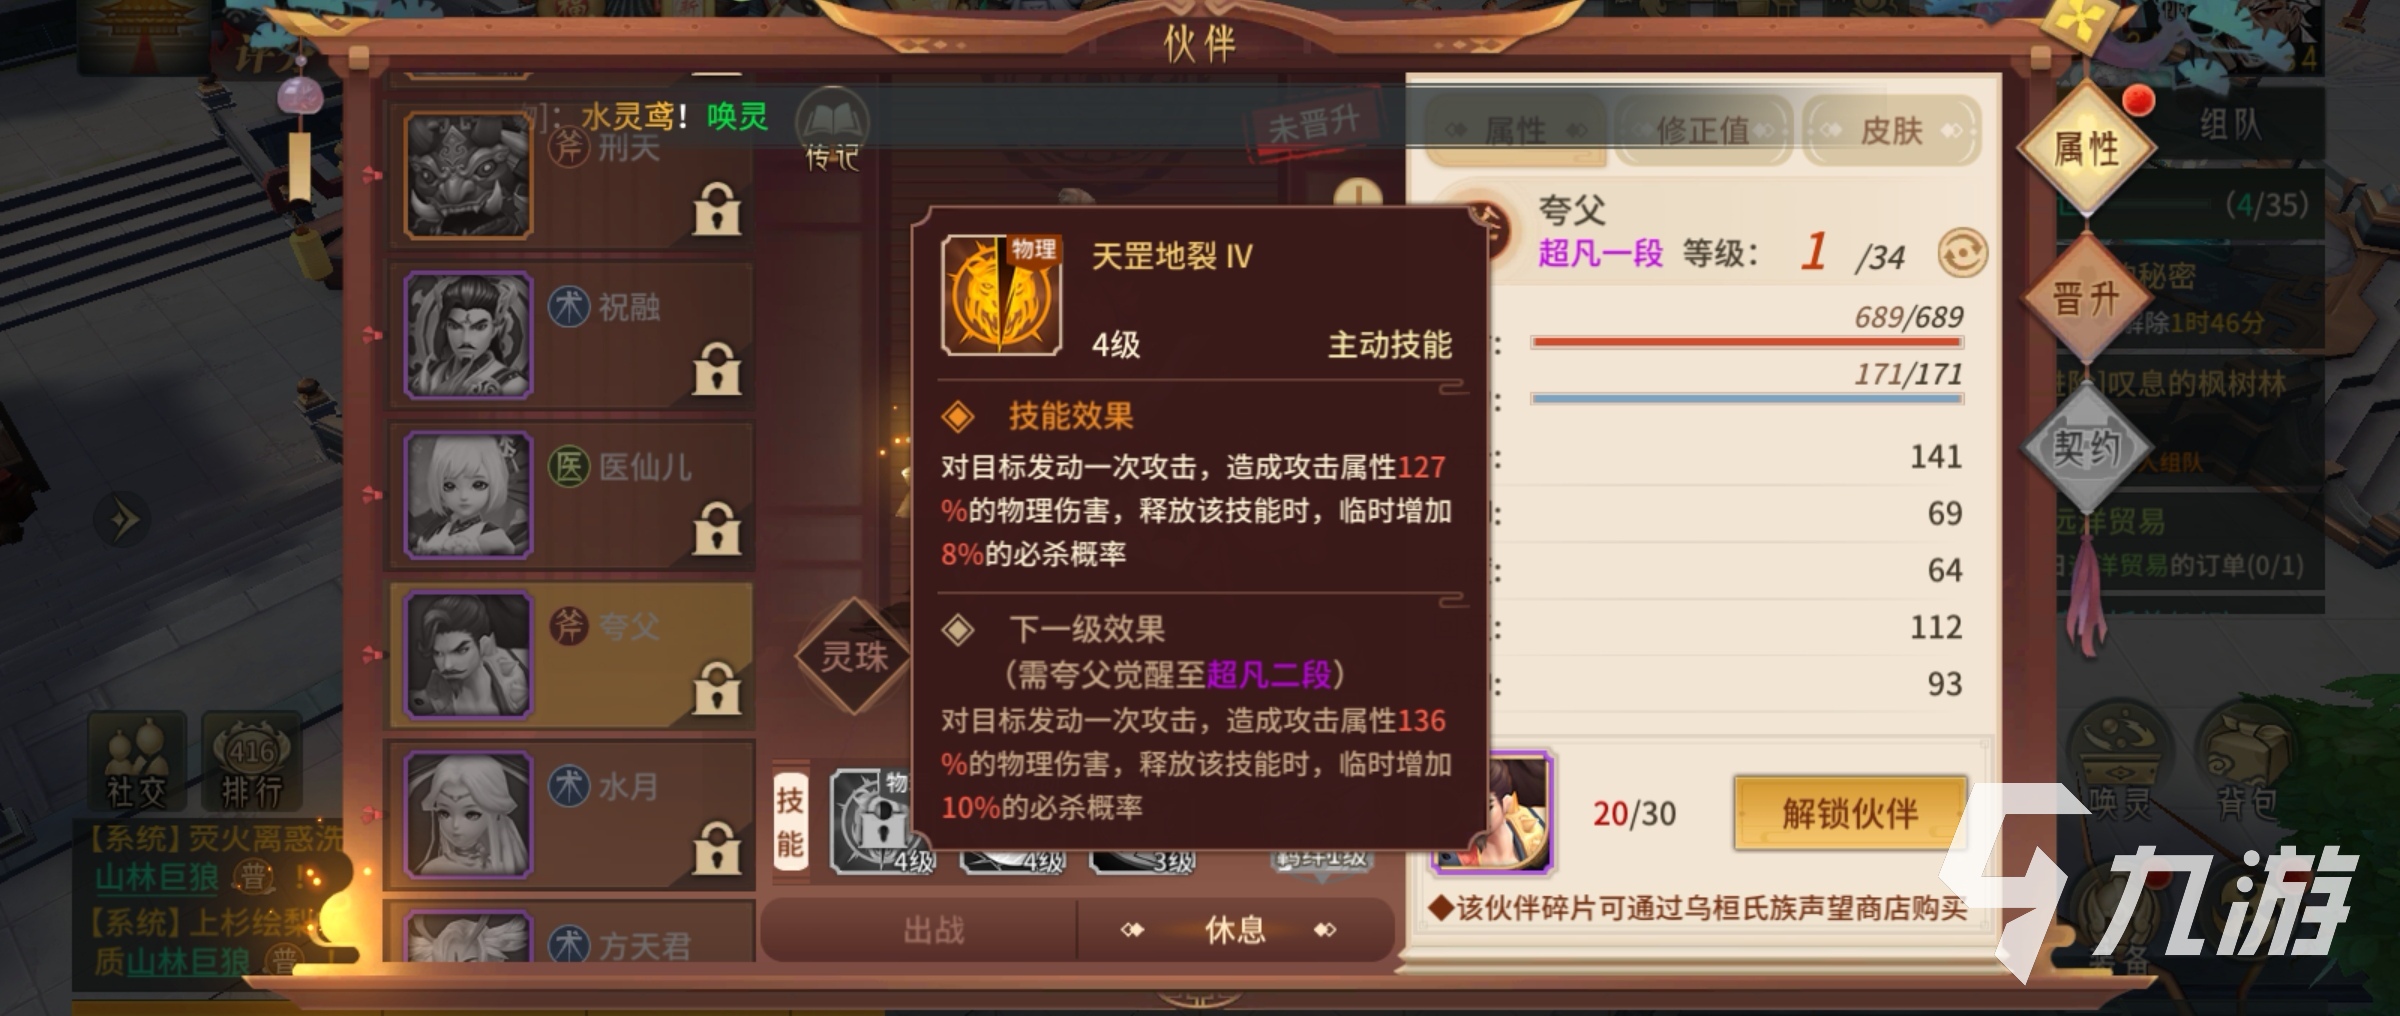This screenshot has height=1016, width=2400.
Task: Select the 祝融 companion entry
Action: (570, 335)
